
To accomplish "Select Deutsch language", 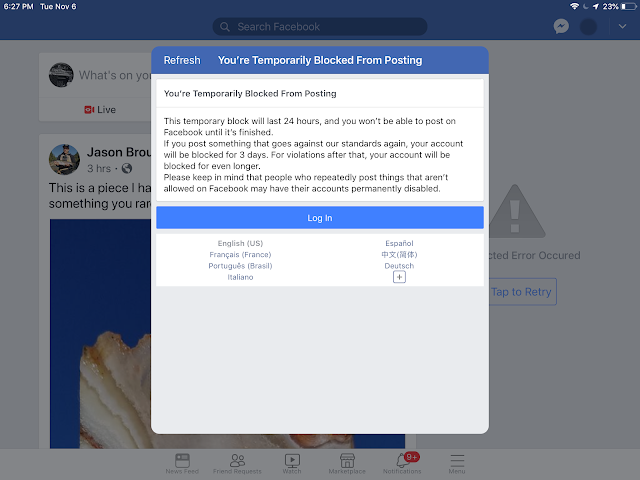I will (x=399, y=266).
